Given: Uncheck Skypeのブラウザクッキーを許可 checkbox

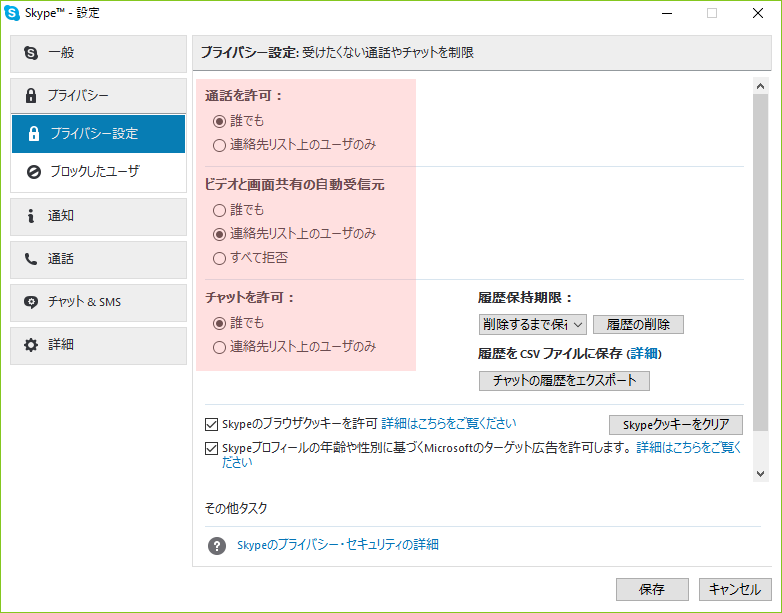Looking at the screenshot, I should coord(211,423).
